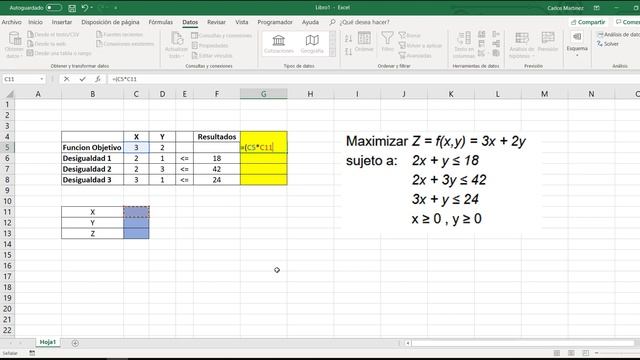Click Volver a aplicar filter icon

point(402,45)
